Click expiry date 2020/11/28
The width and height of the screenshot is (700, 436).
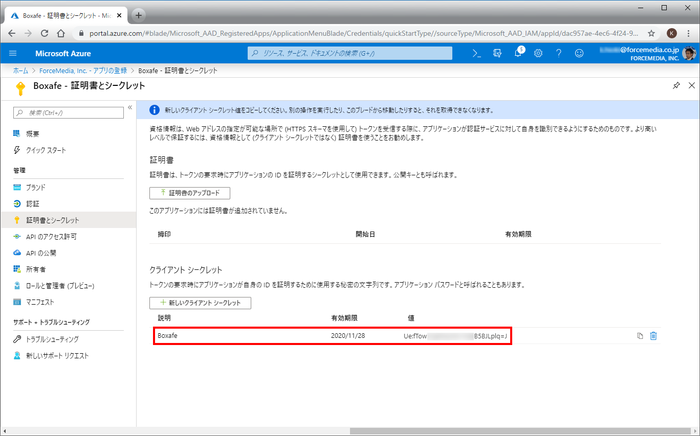(x=348, y=336)
